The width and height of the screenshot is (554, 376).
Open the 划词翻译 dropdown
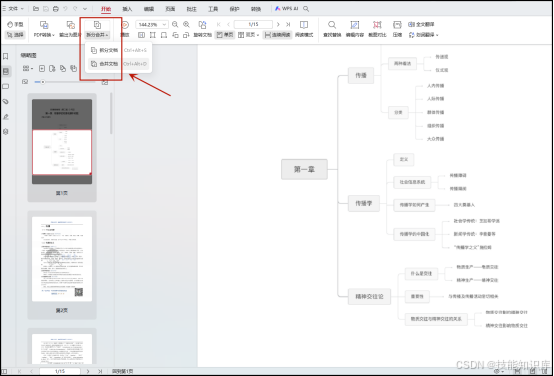click(423, 35)
